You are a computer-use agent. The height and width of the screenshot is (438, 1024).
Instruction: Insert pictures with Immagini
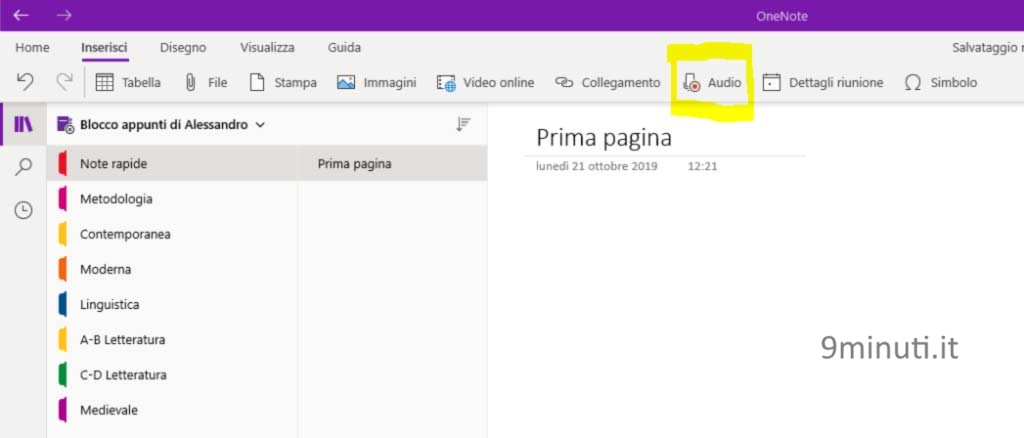[376, 83]
